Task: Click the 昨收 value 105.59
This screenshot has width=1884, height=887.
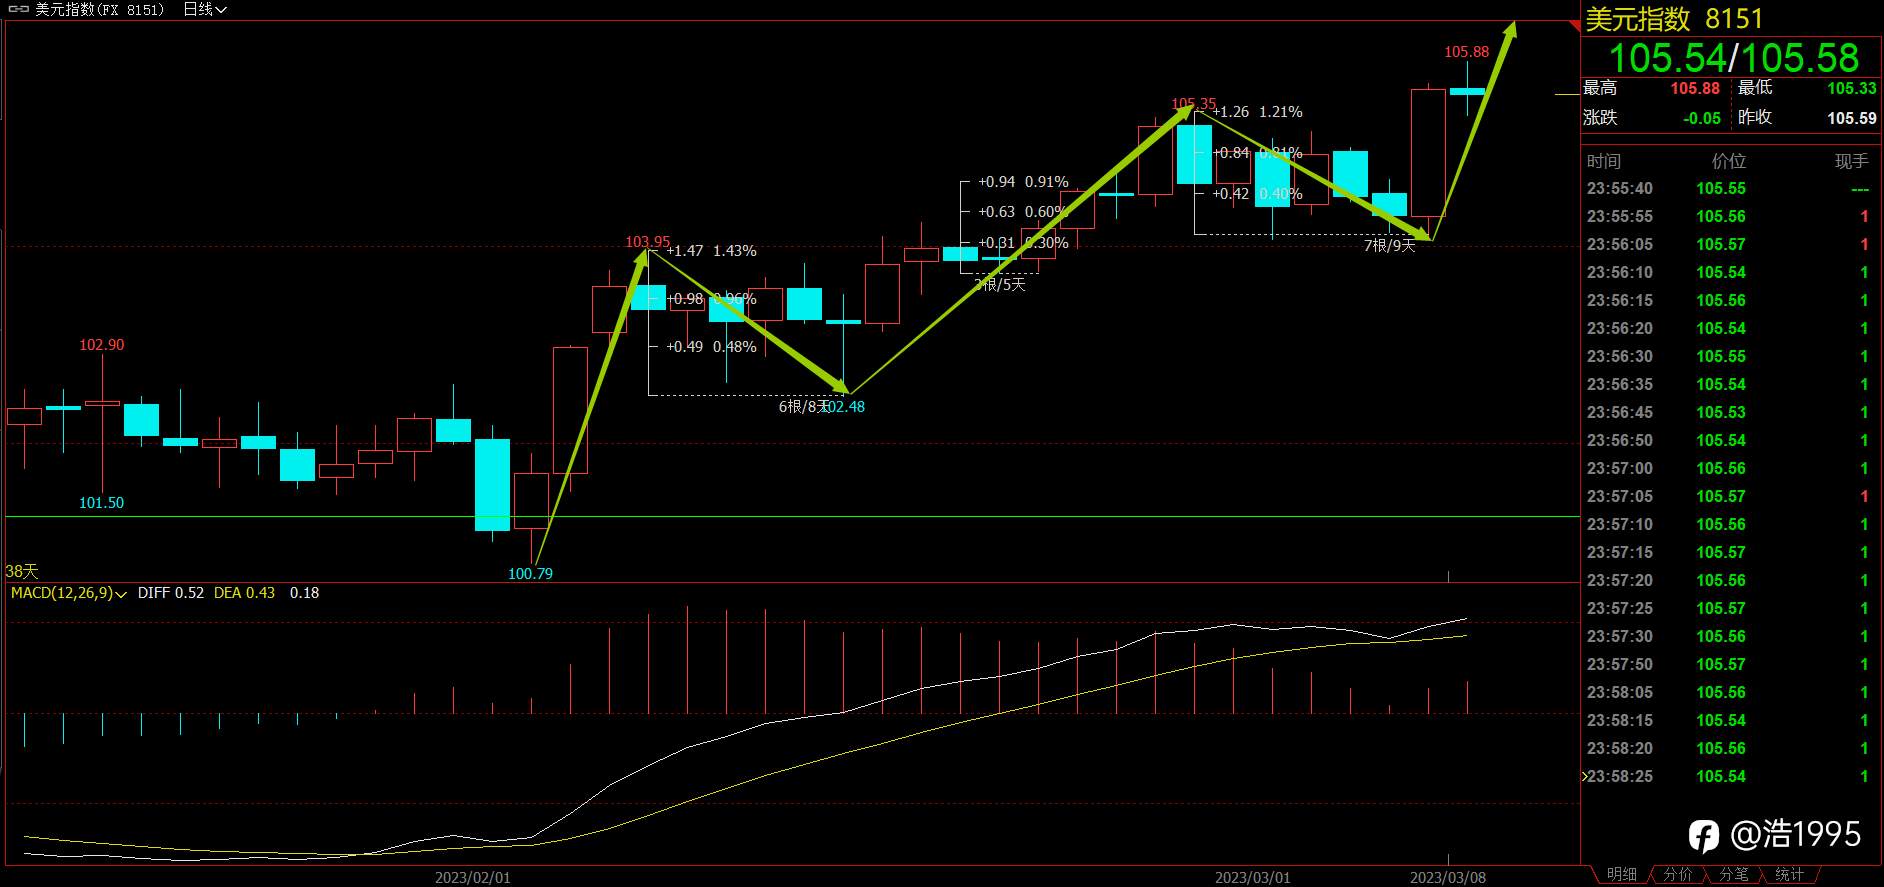Action: pyautogui.click(x=1852, y=118)
